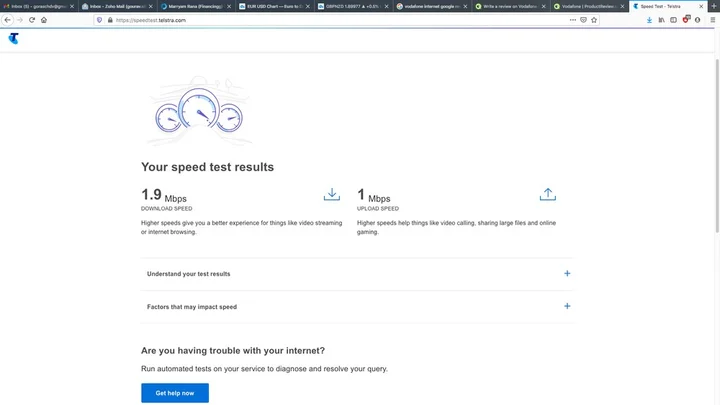Expand Factors that may impact speed
Viewport: 720px width, 405px height.
click(357, 306)
